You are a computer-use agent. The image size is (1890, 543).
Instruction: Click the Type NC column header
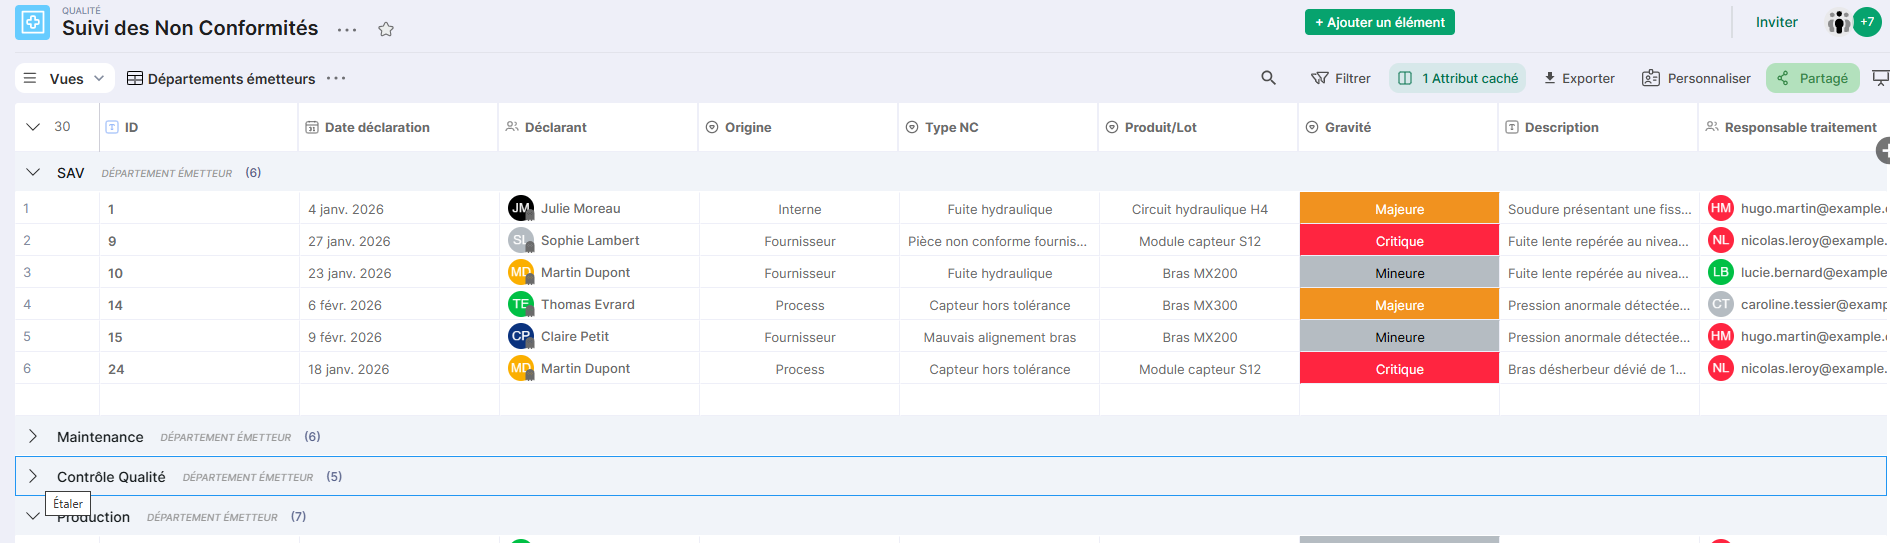point(998,127)
